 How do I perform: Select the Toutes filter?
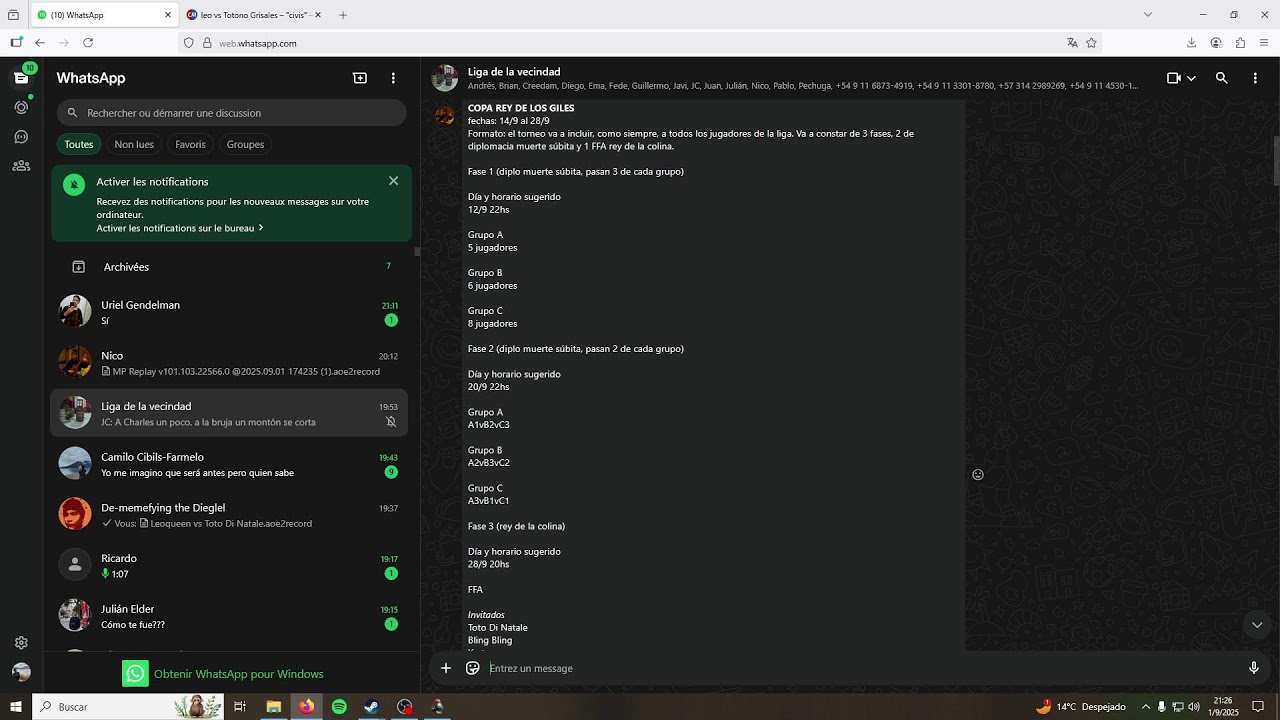pyautogui.click(x=79, y=144)
